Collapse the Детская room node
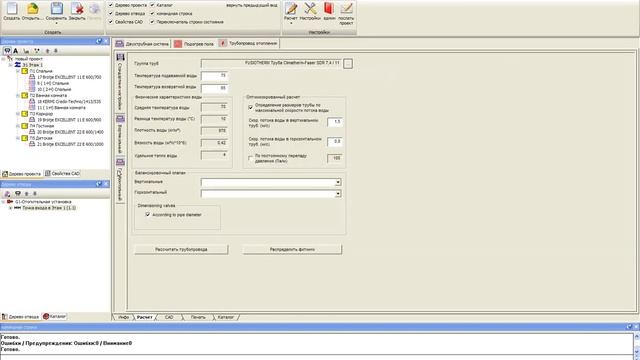Viewport: 640px width, 360px height. pos(18,138)
